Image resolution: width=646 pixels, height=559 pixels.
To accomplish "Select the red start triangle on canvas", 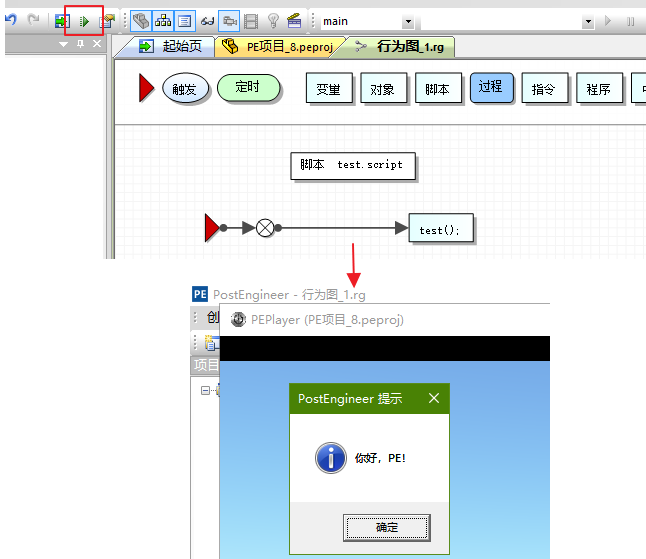I will (212, 227).
